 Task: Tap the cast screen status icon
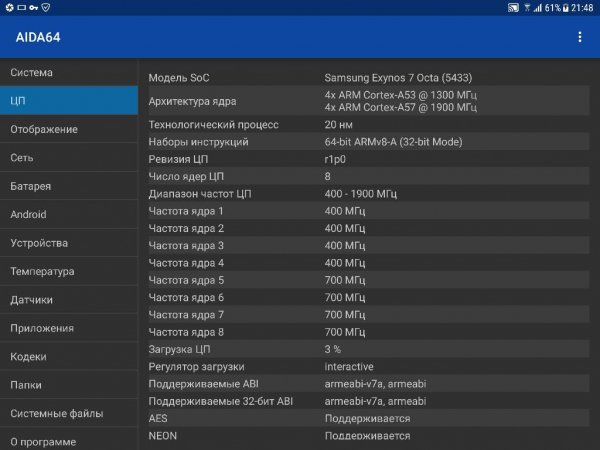coord(513,8)
